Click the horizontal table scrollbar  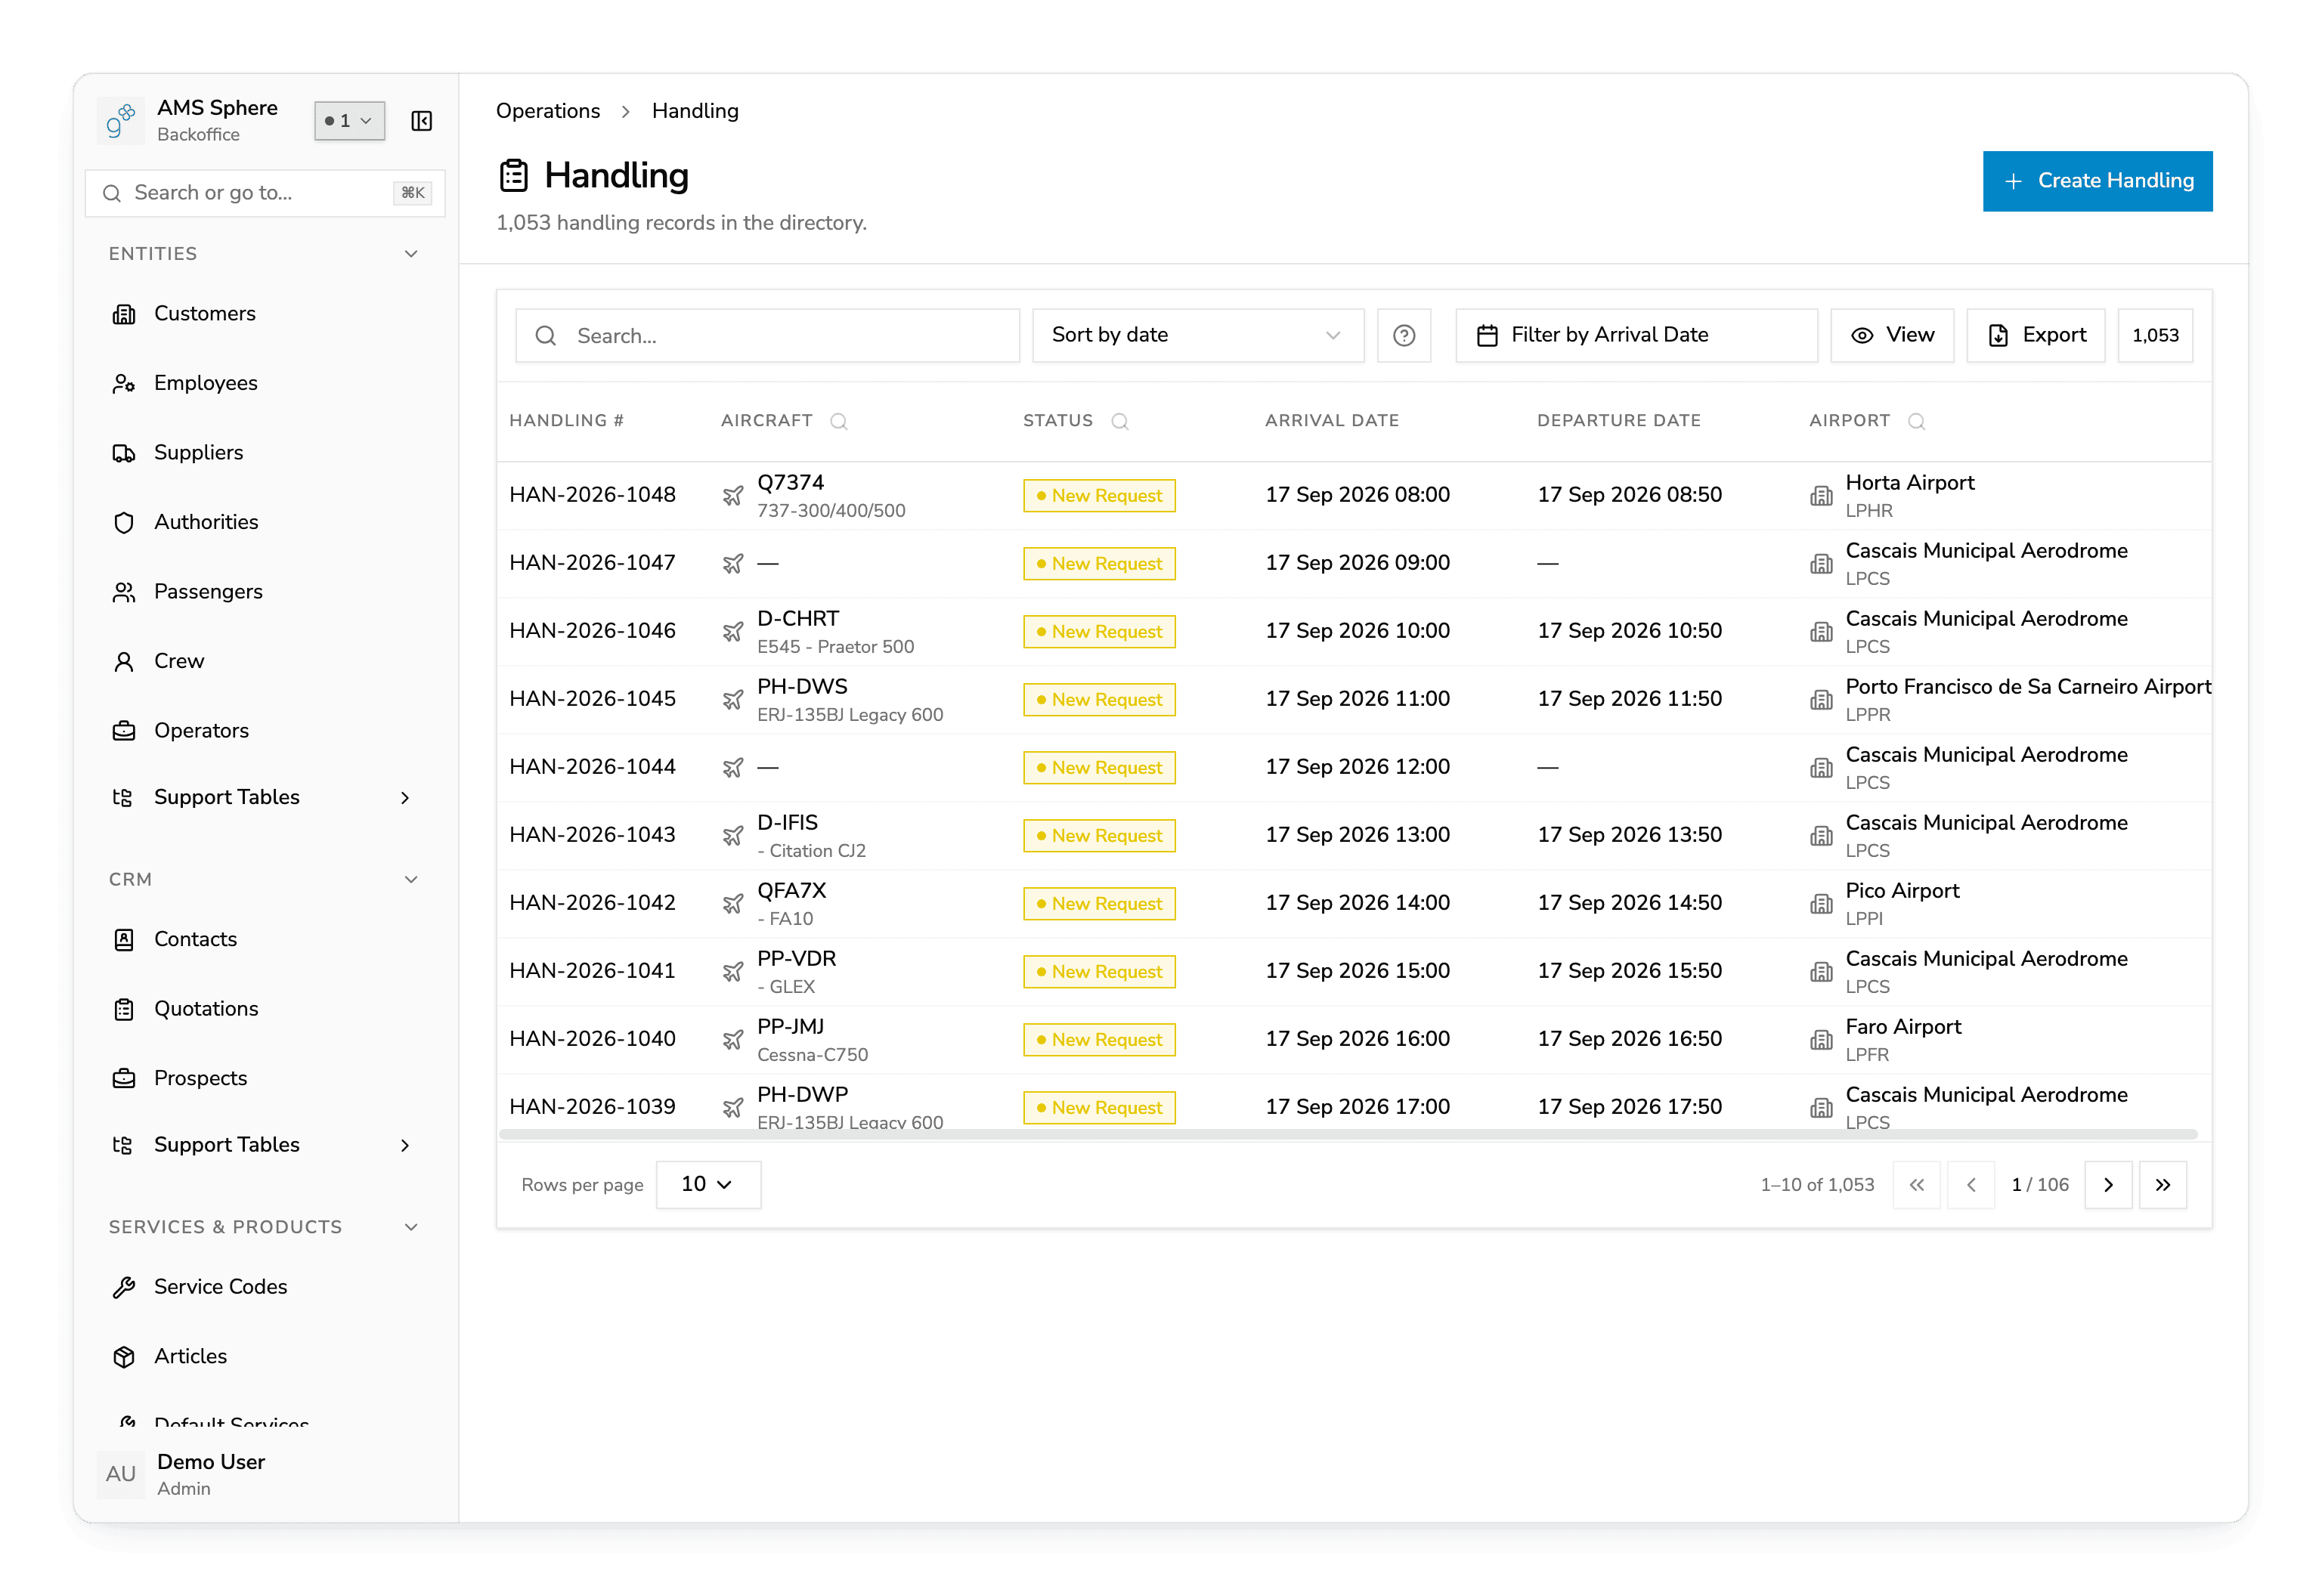pos(1347,1134)
